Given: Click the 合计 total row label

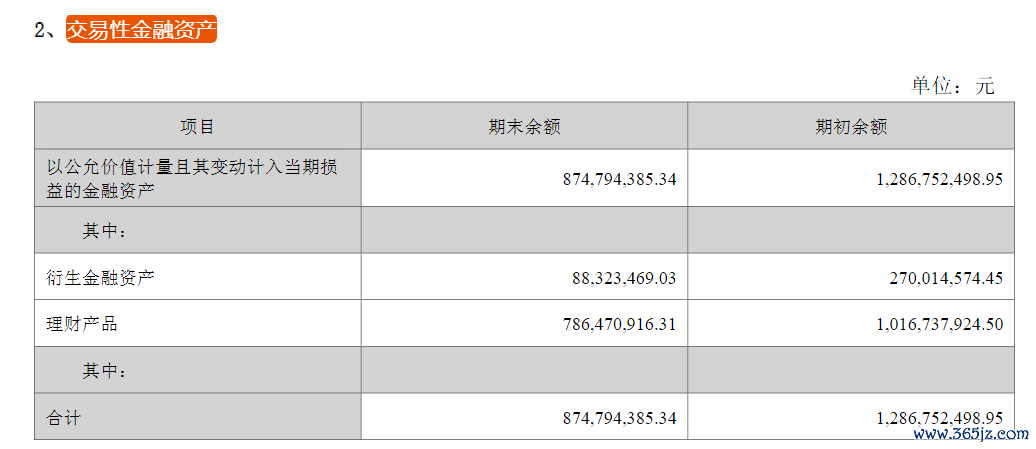Looking at the screenshot, I should coord(63,417).
